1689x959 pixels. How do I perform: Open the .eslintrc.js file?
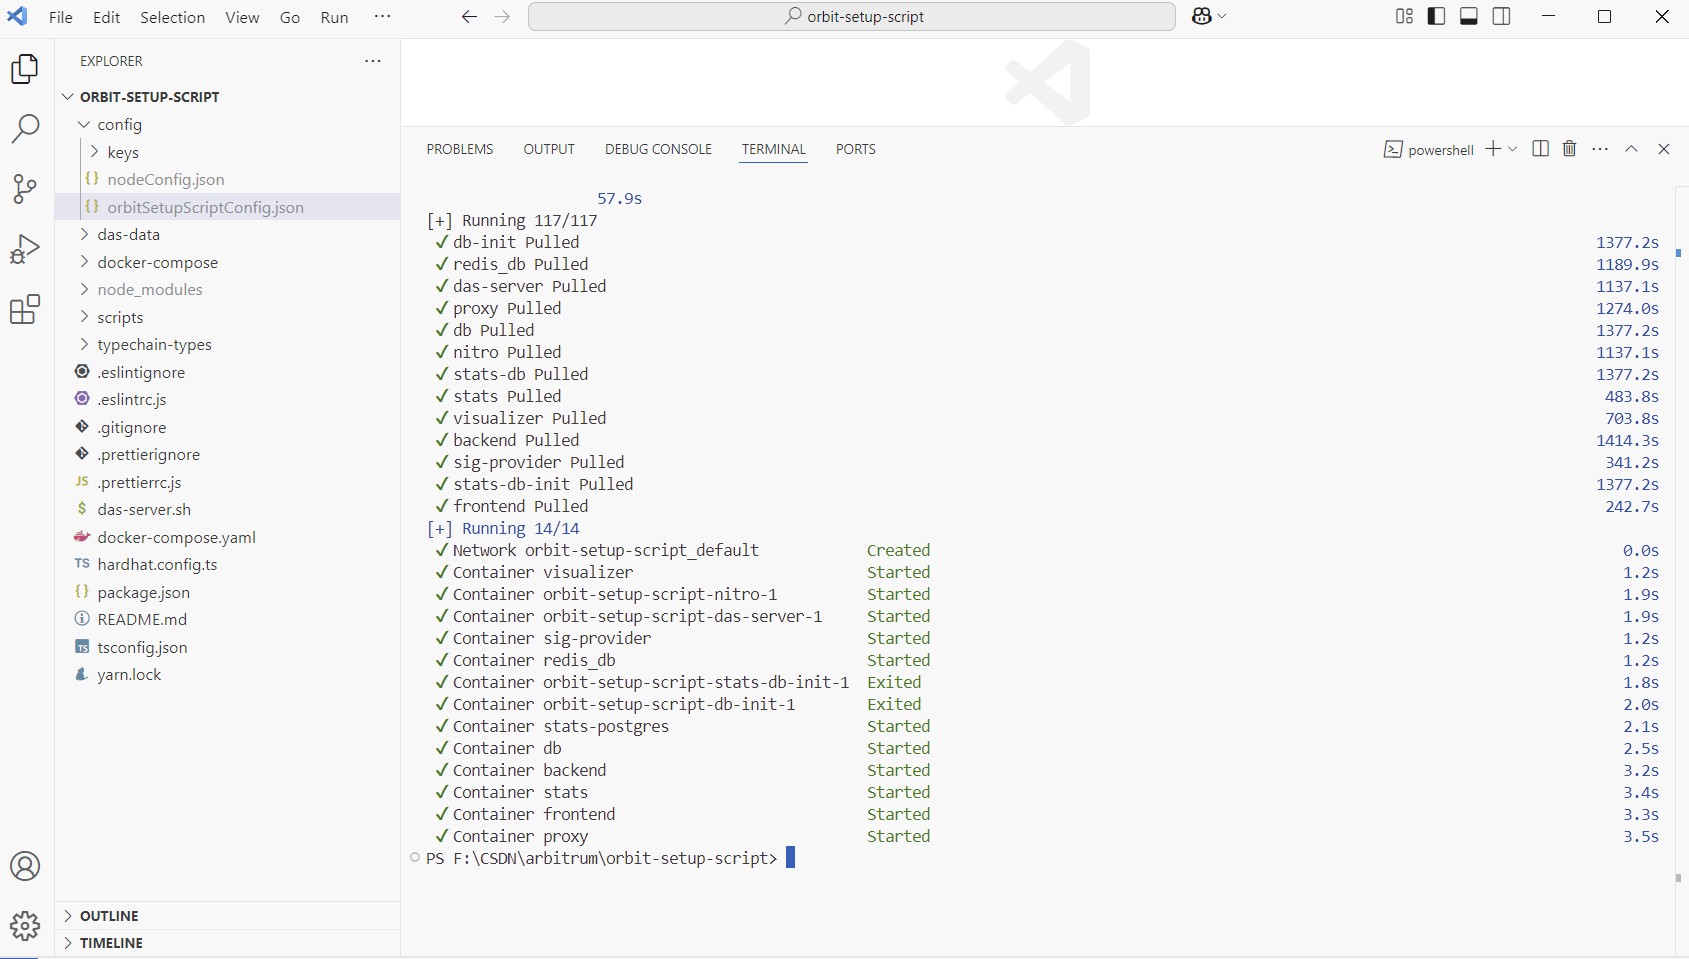point(228,400)
